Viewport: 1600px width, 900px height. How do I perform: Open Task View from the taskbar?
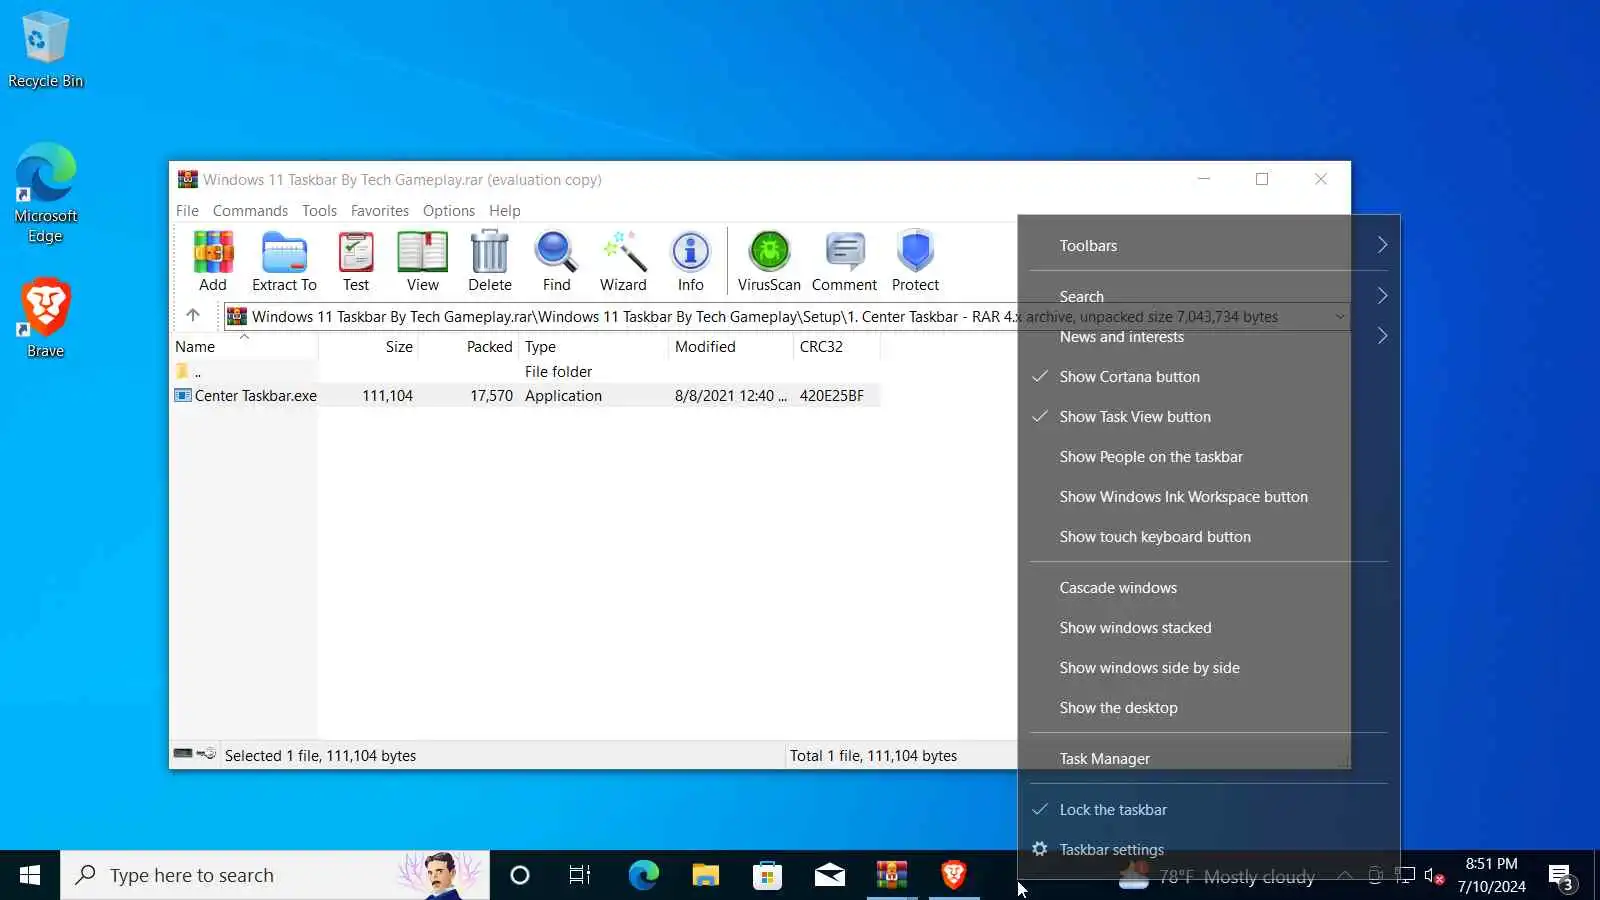(x=580, y=876)
